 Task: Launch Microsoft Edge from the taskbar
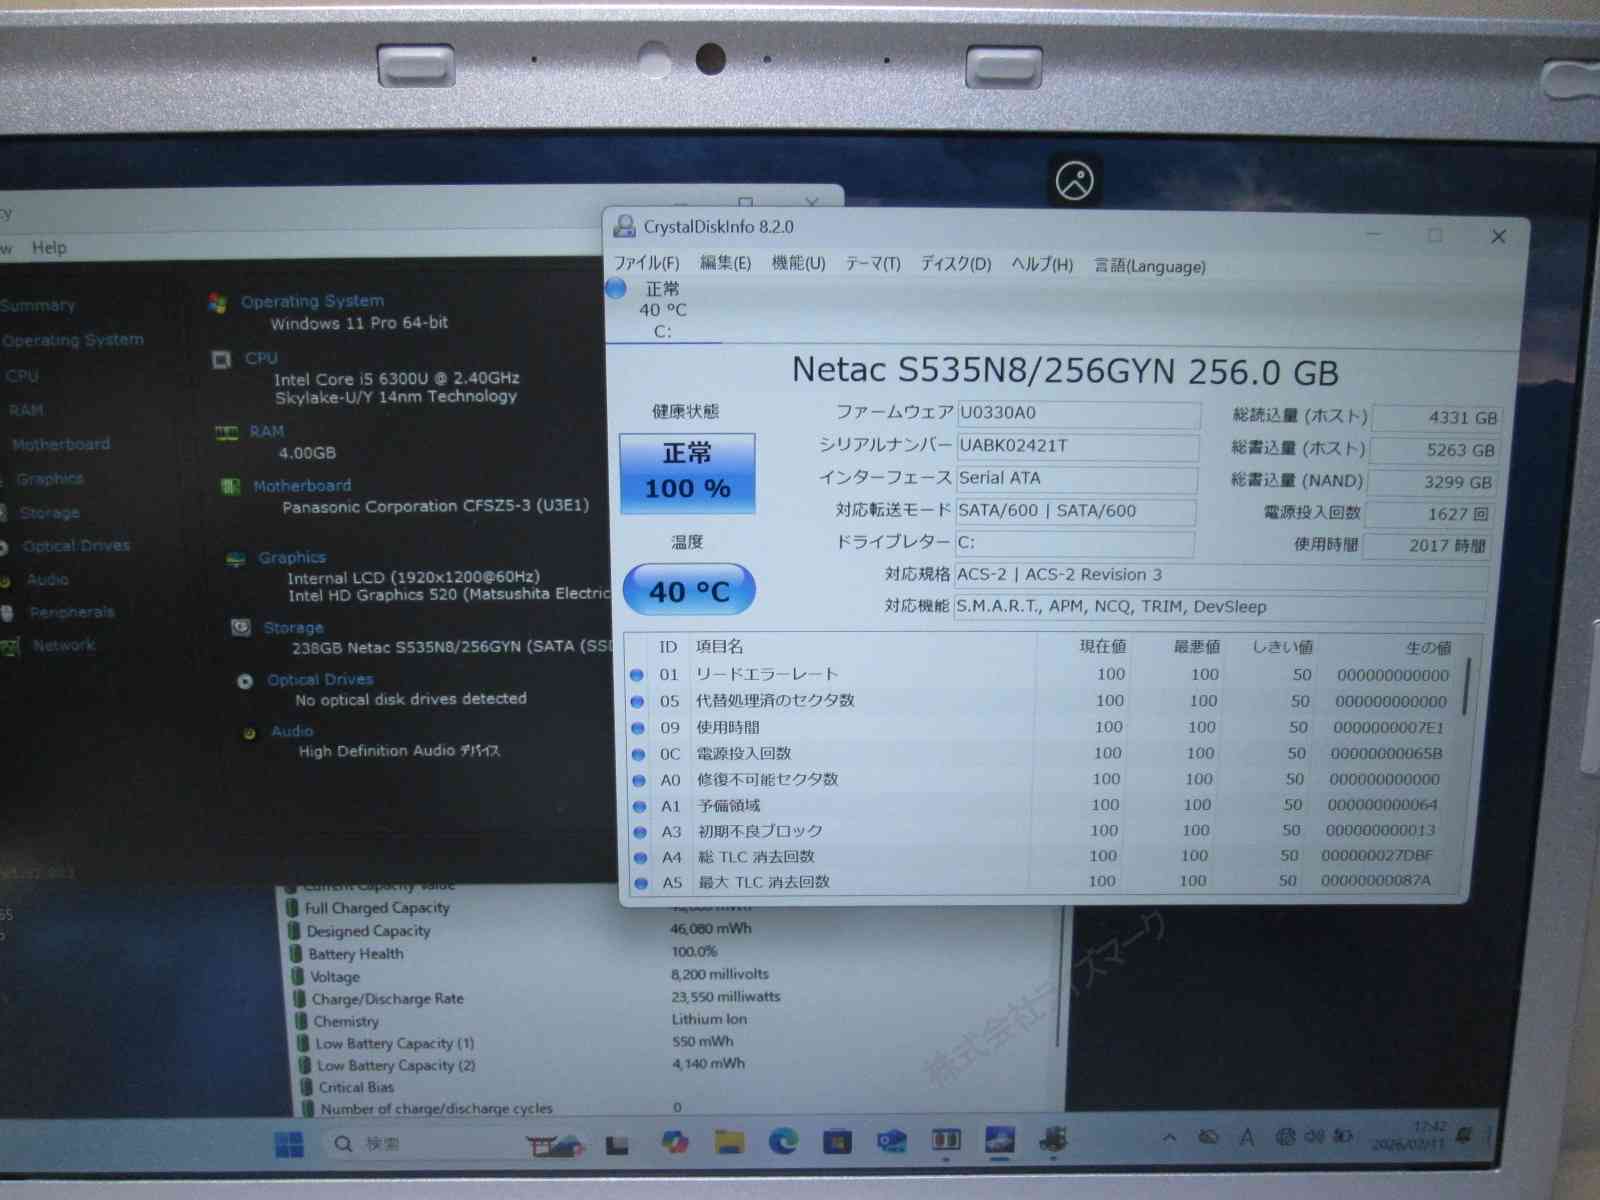pos(783,1140)
